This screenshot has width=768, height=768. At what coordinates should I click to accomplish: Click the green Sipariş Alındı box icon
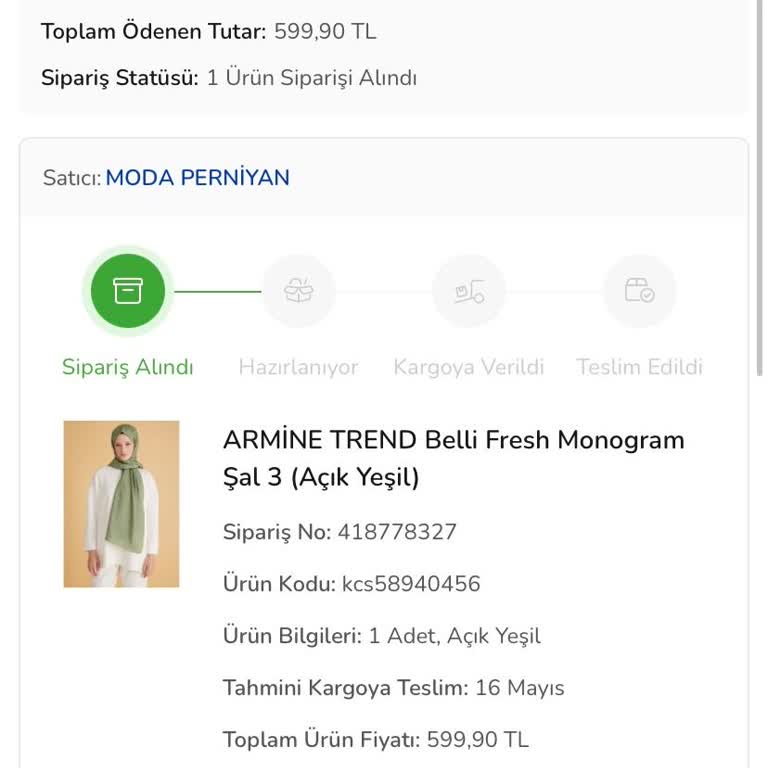click(x=128, y=291)
